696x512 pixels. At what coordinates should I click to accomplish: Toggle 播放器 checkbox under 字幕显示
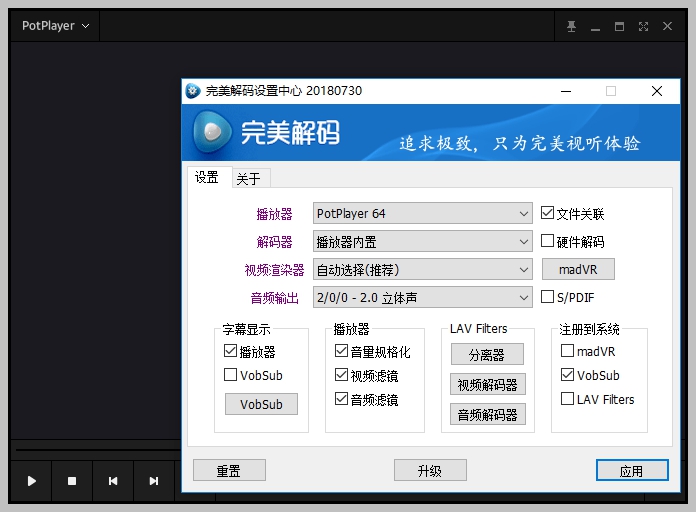pyautogui.click(x=230, y=351)
